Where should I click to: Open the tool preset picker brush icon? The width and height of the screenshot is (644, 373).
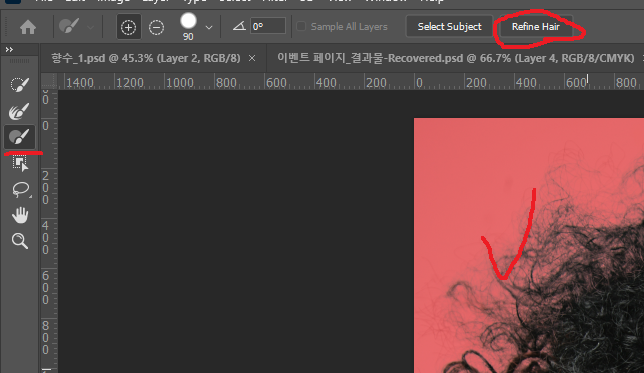pos(69,27)
